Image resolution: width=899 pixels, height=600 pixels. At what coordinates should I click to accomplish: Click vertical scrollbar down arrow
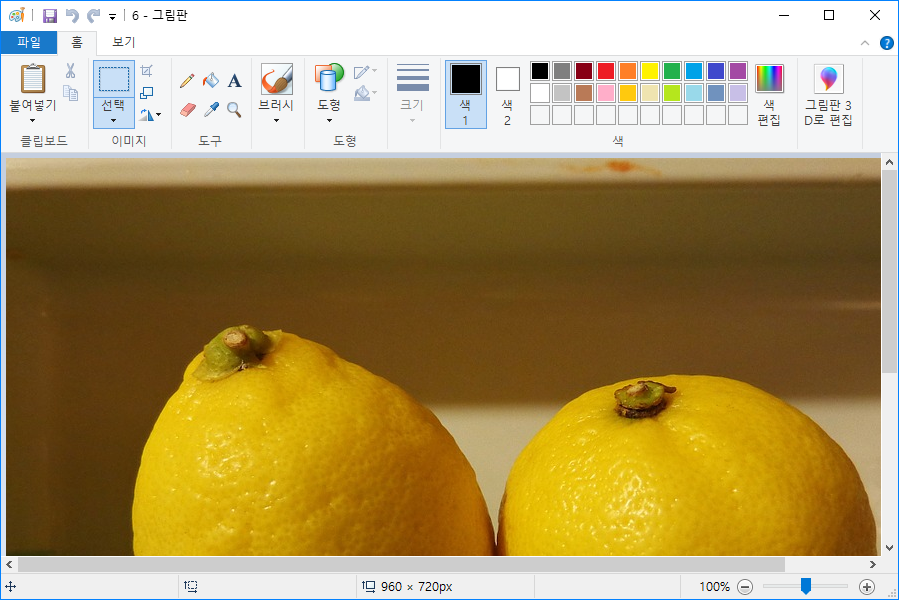point(889,548)
